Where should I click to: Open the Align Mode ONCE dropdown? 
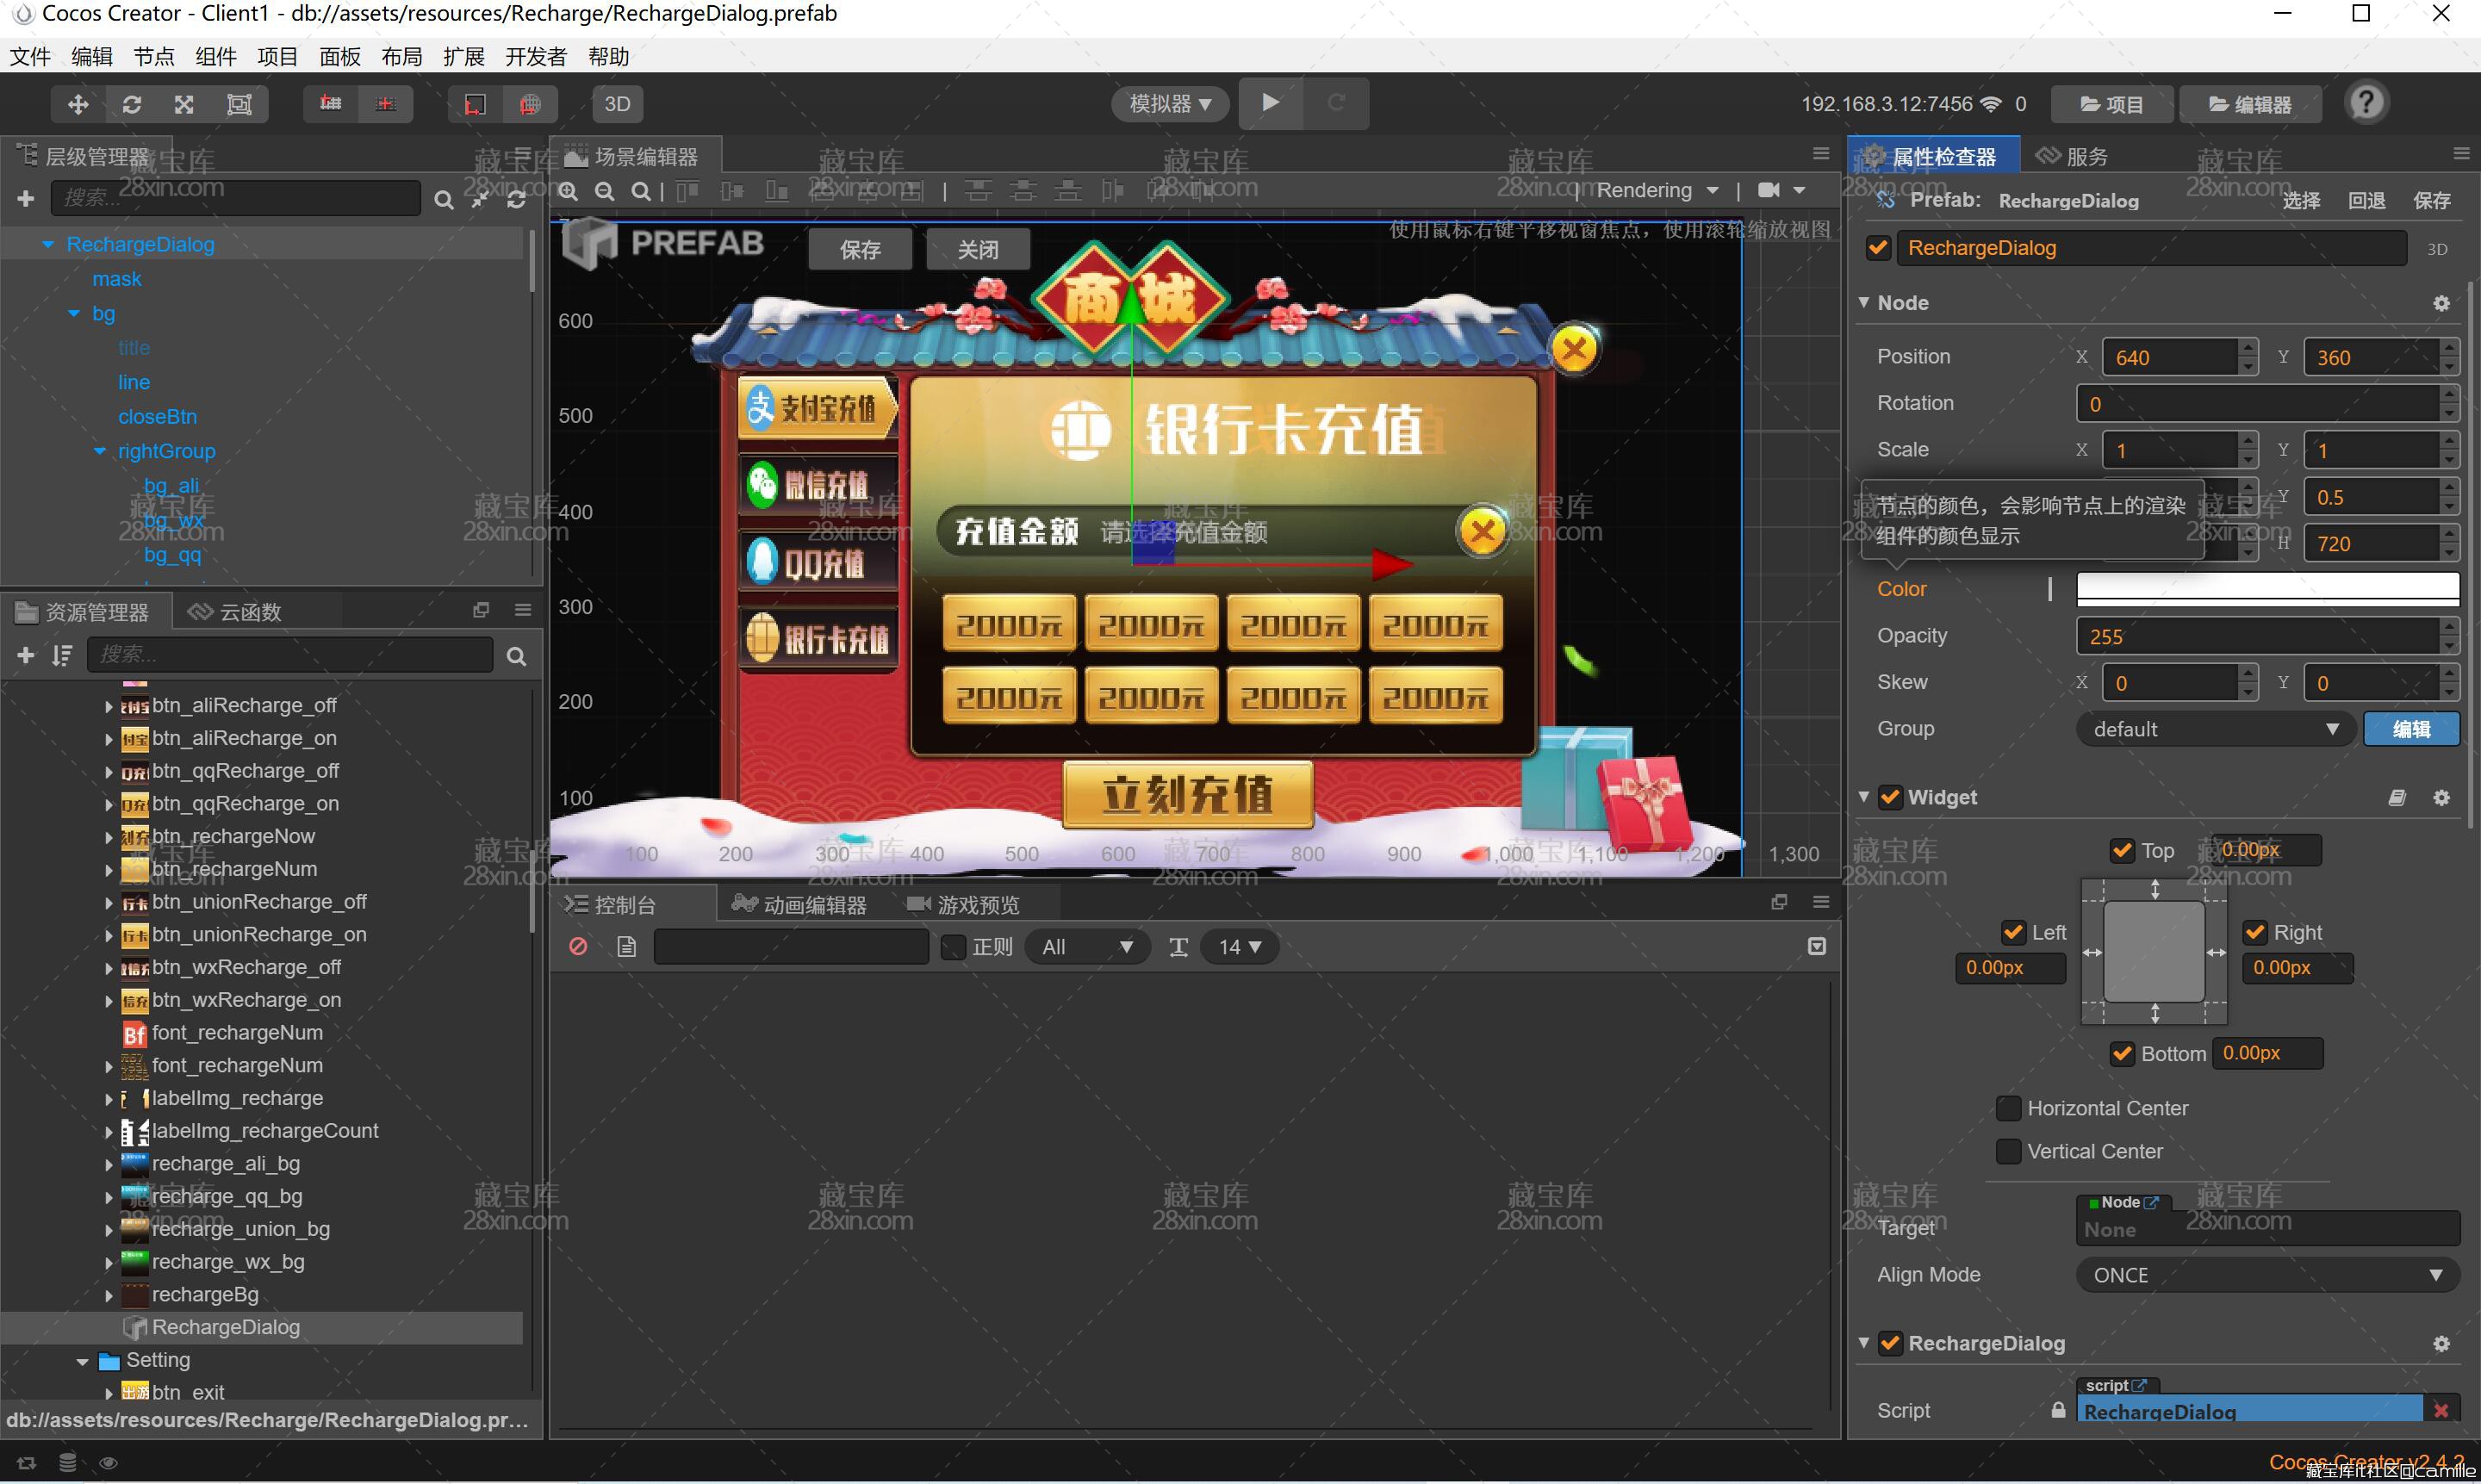pos(2267,1275)
